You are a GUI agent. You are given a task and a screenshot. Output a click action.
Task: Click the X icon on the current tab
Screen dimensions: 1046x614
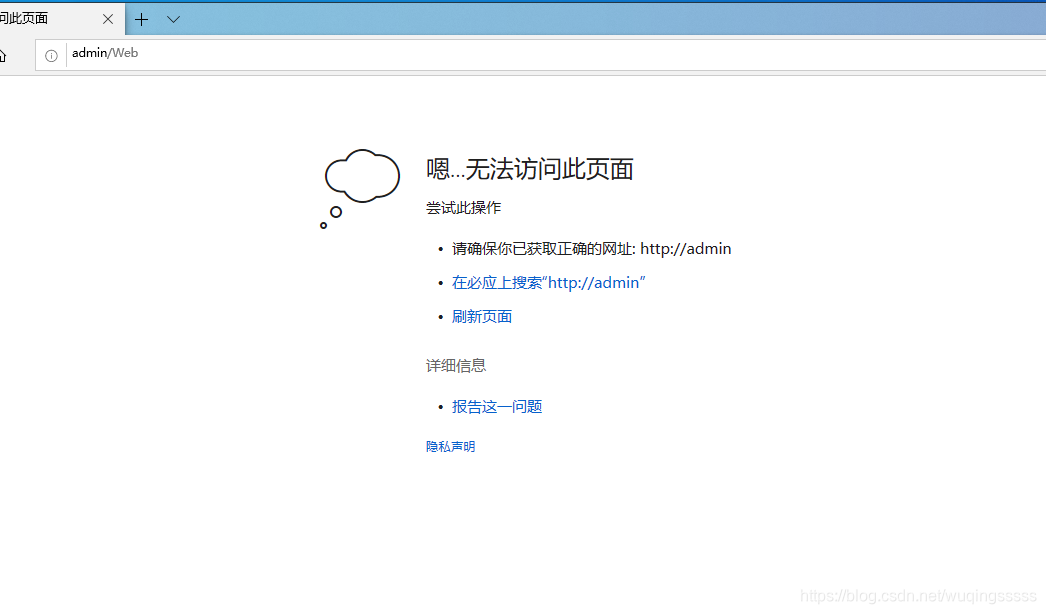(x=108, y=18)
